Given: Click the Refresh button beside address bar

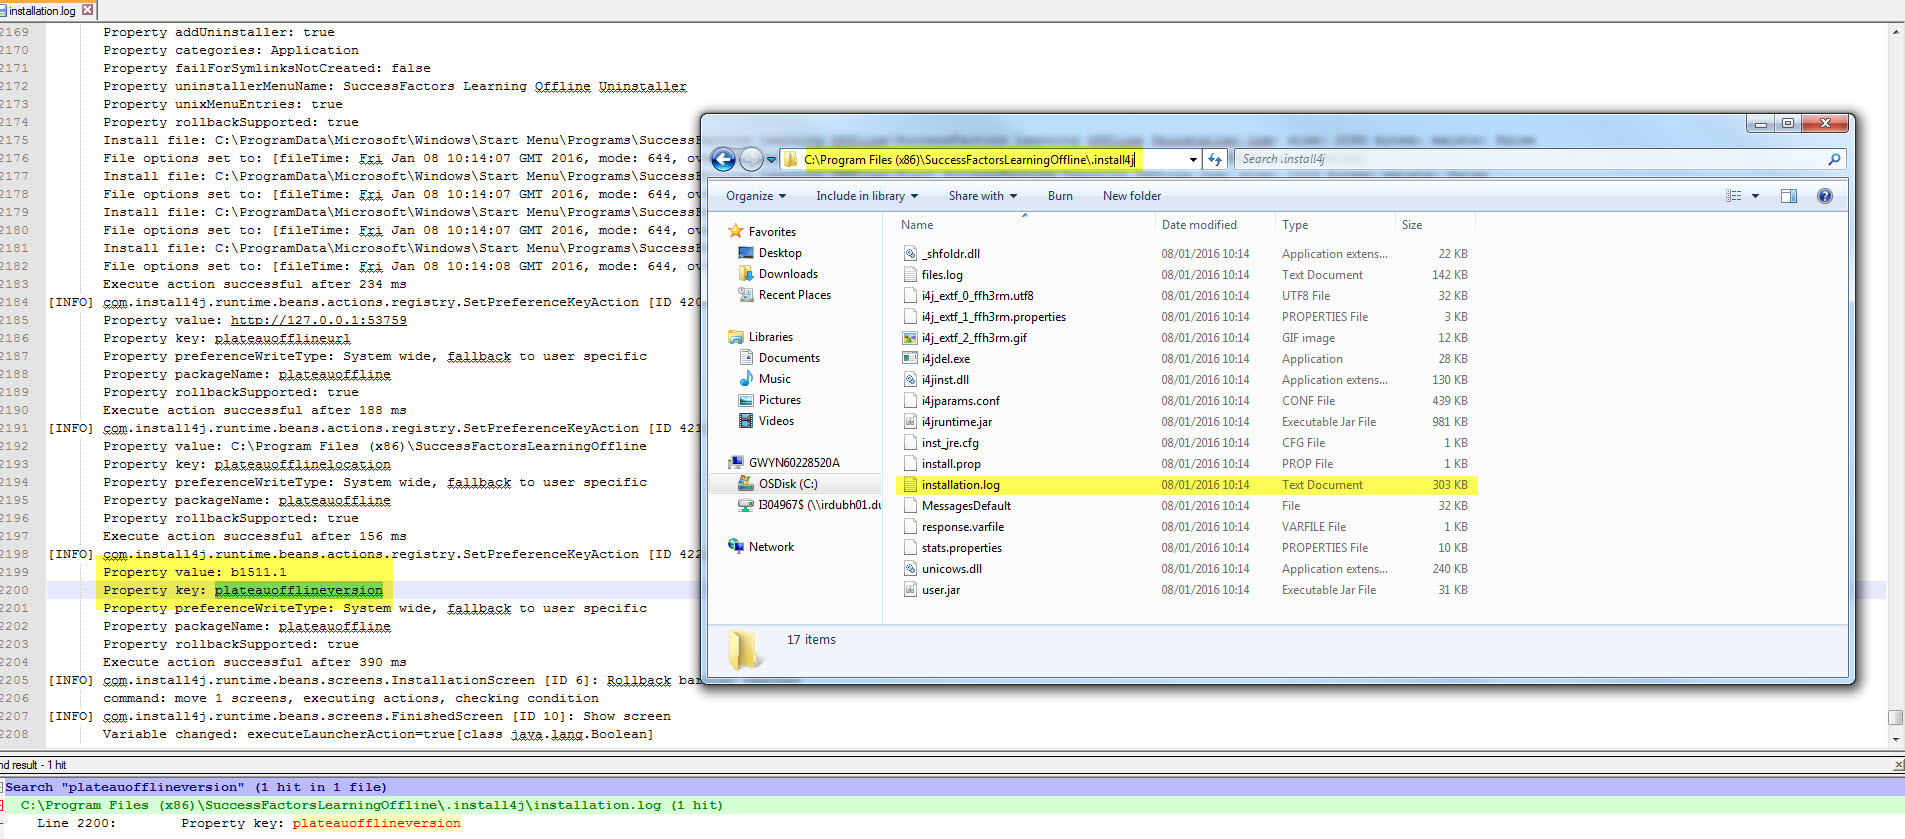Looking at the screenshot, I should [x=1215, y=160].
